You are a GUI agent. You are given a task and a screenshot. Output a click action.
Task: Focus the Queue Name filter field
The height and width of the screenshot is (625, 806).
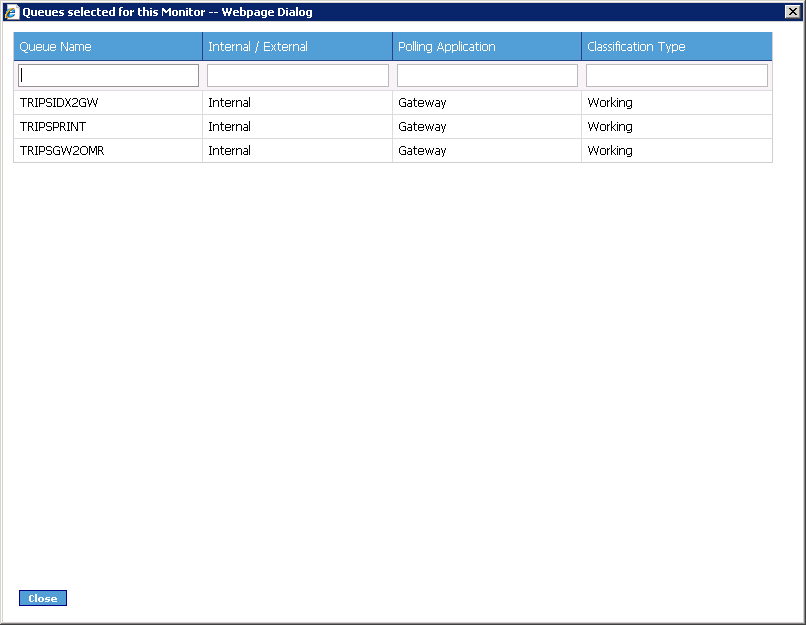point(108,76)
